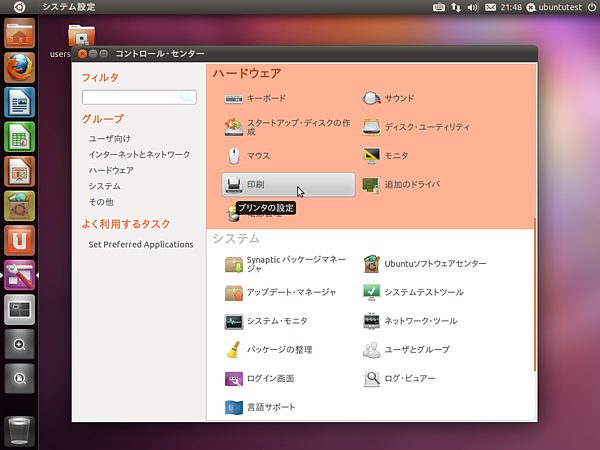Launch Firefox from the launcher
The width and height of the screenshot is (600, 450).
pos(19,68)
